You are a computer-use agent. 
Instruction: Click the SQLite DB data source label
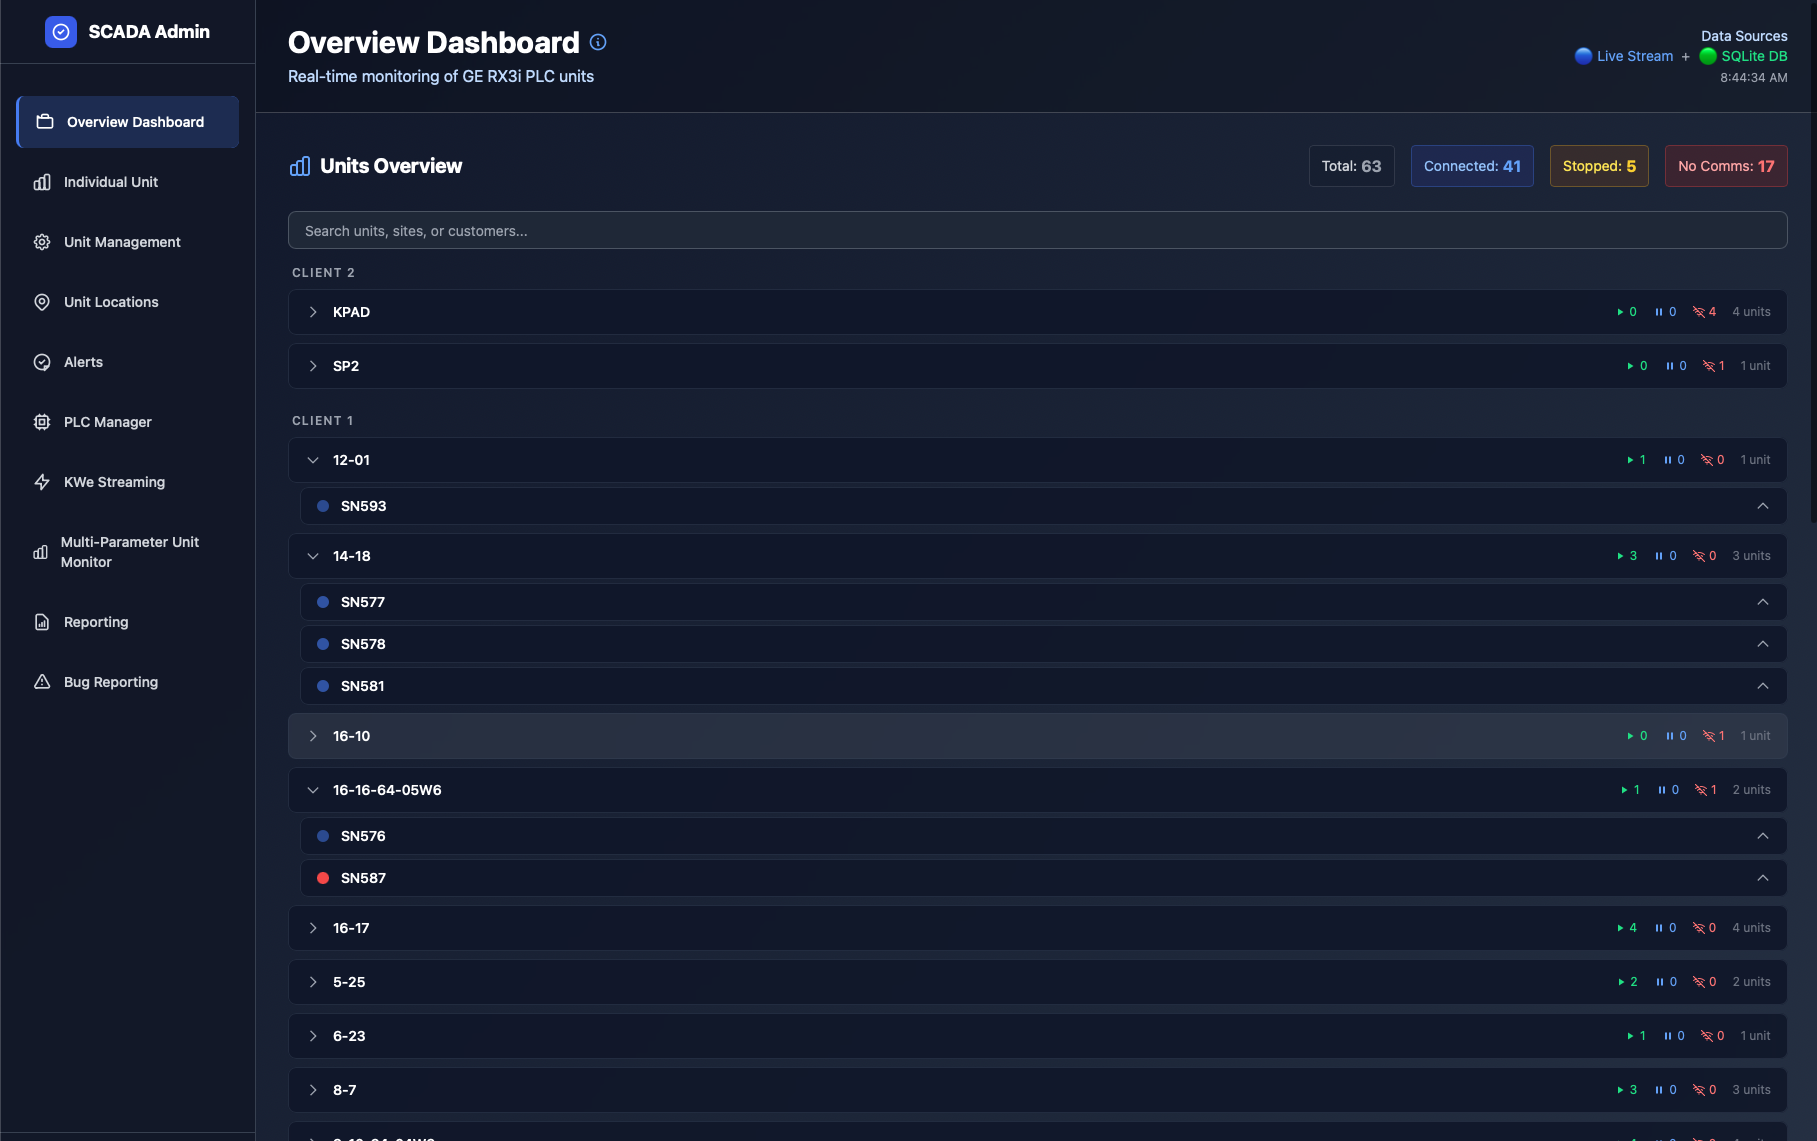(1754, 56)
